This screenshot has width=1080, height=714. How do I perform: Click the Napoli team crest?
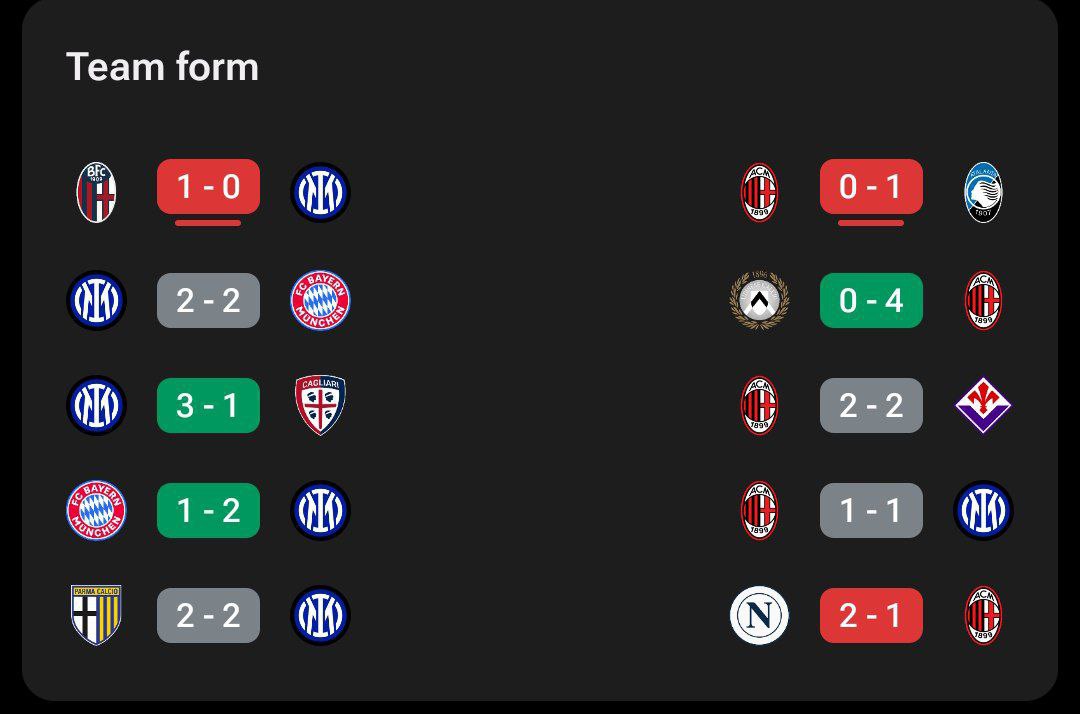click(x=759, y=615)
